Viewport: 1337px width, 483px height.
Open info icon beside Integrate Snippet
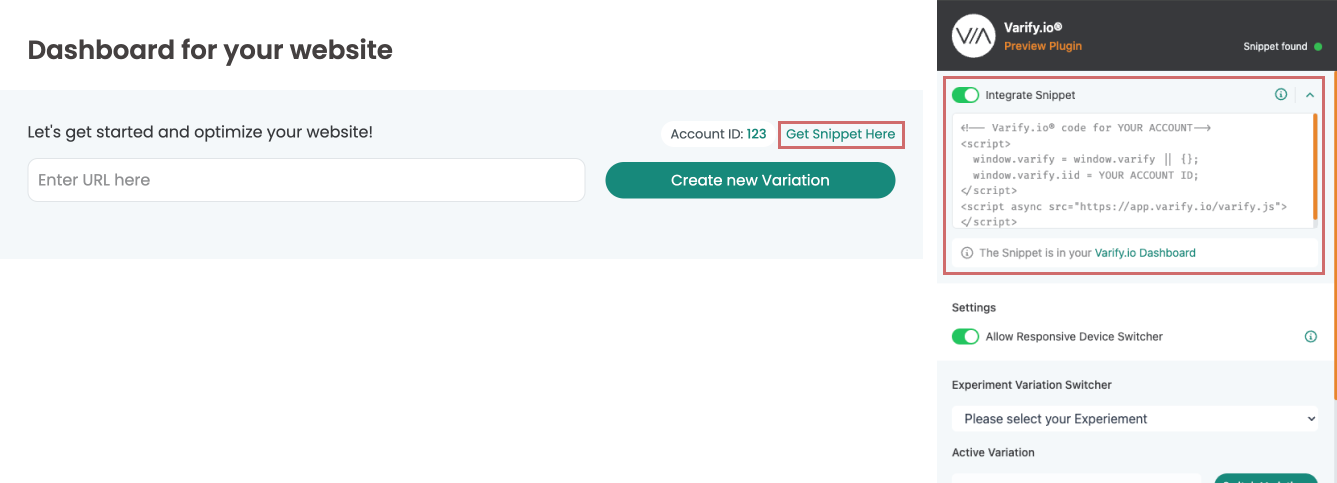1281,95
